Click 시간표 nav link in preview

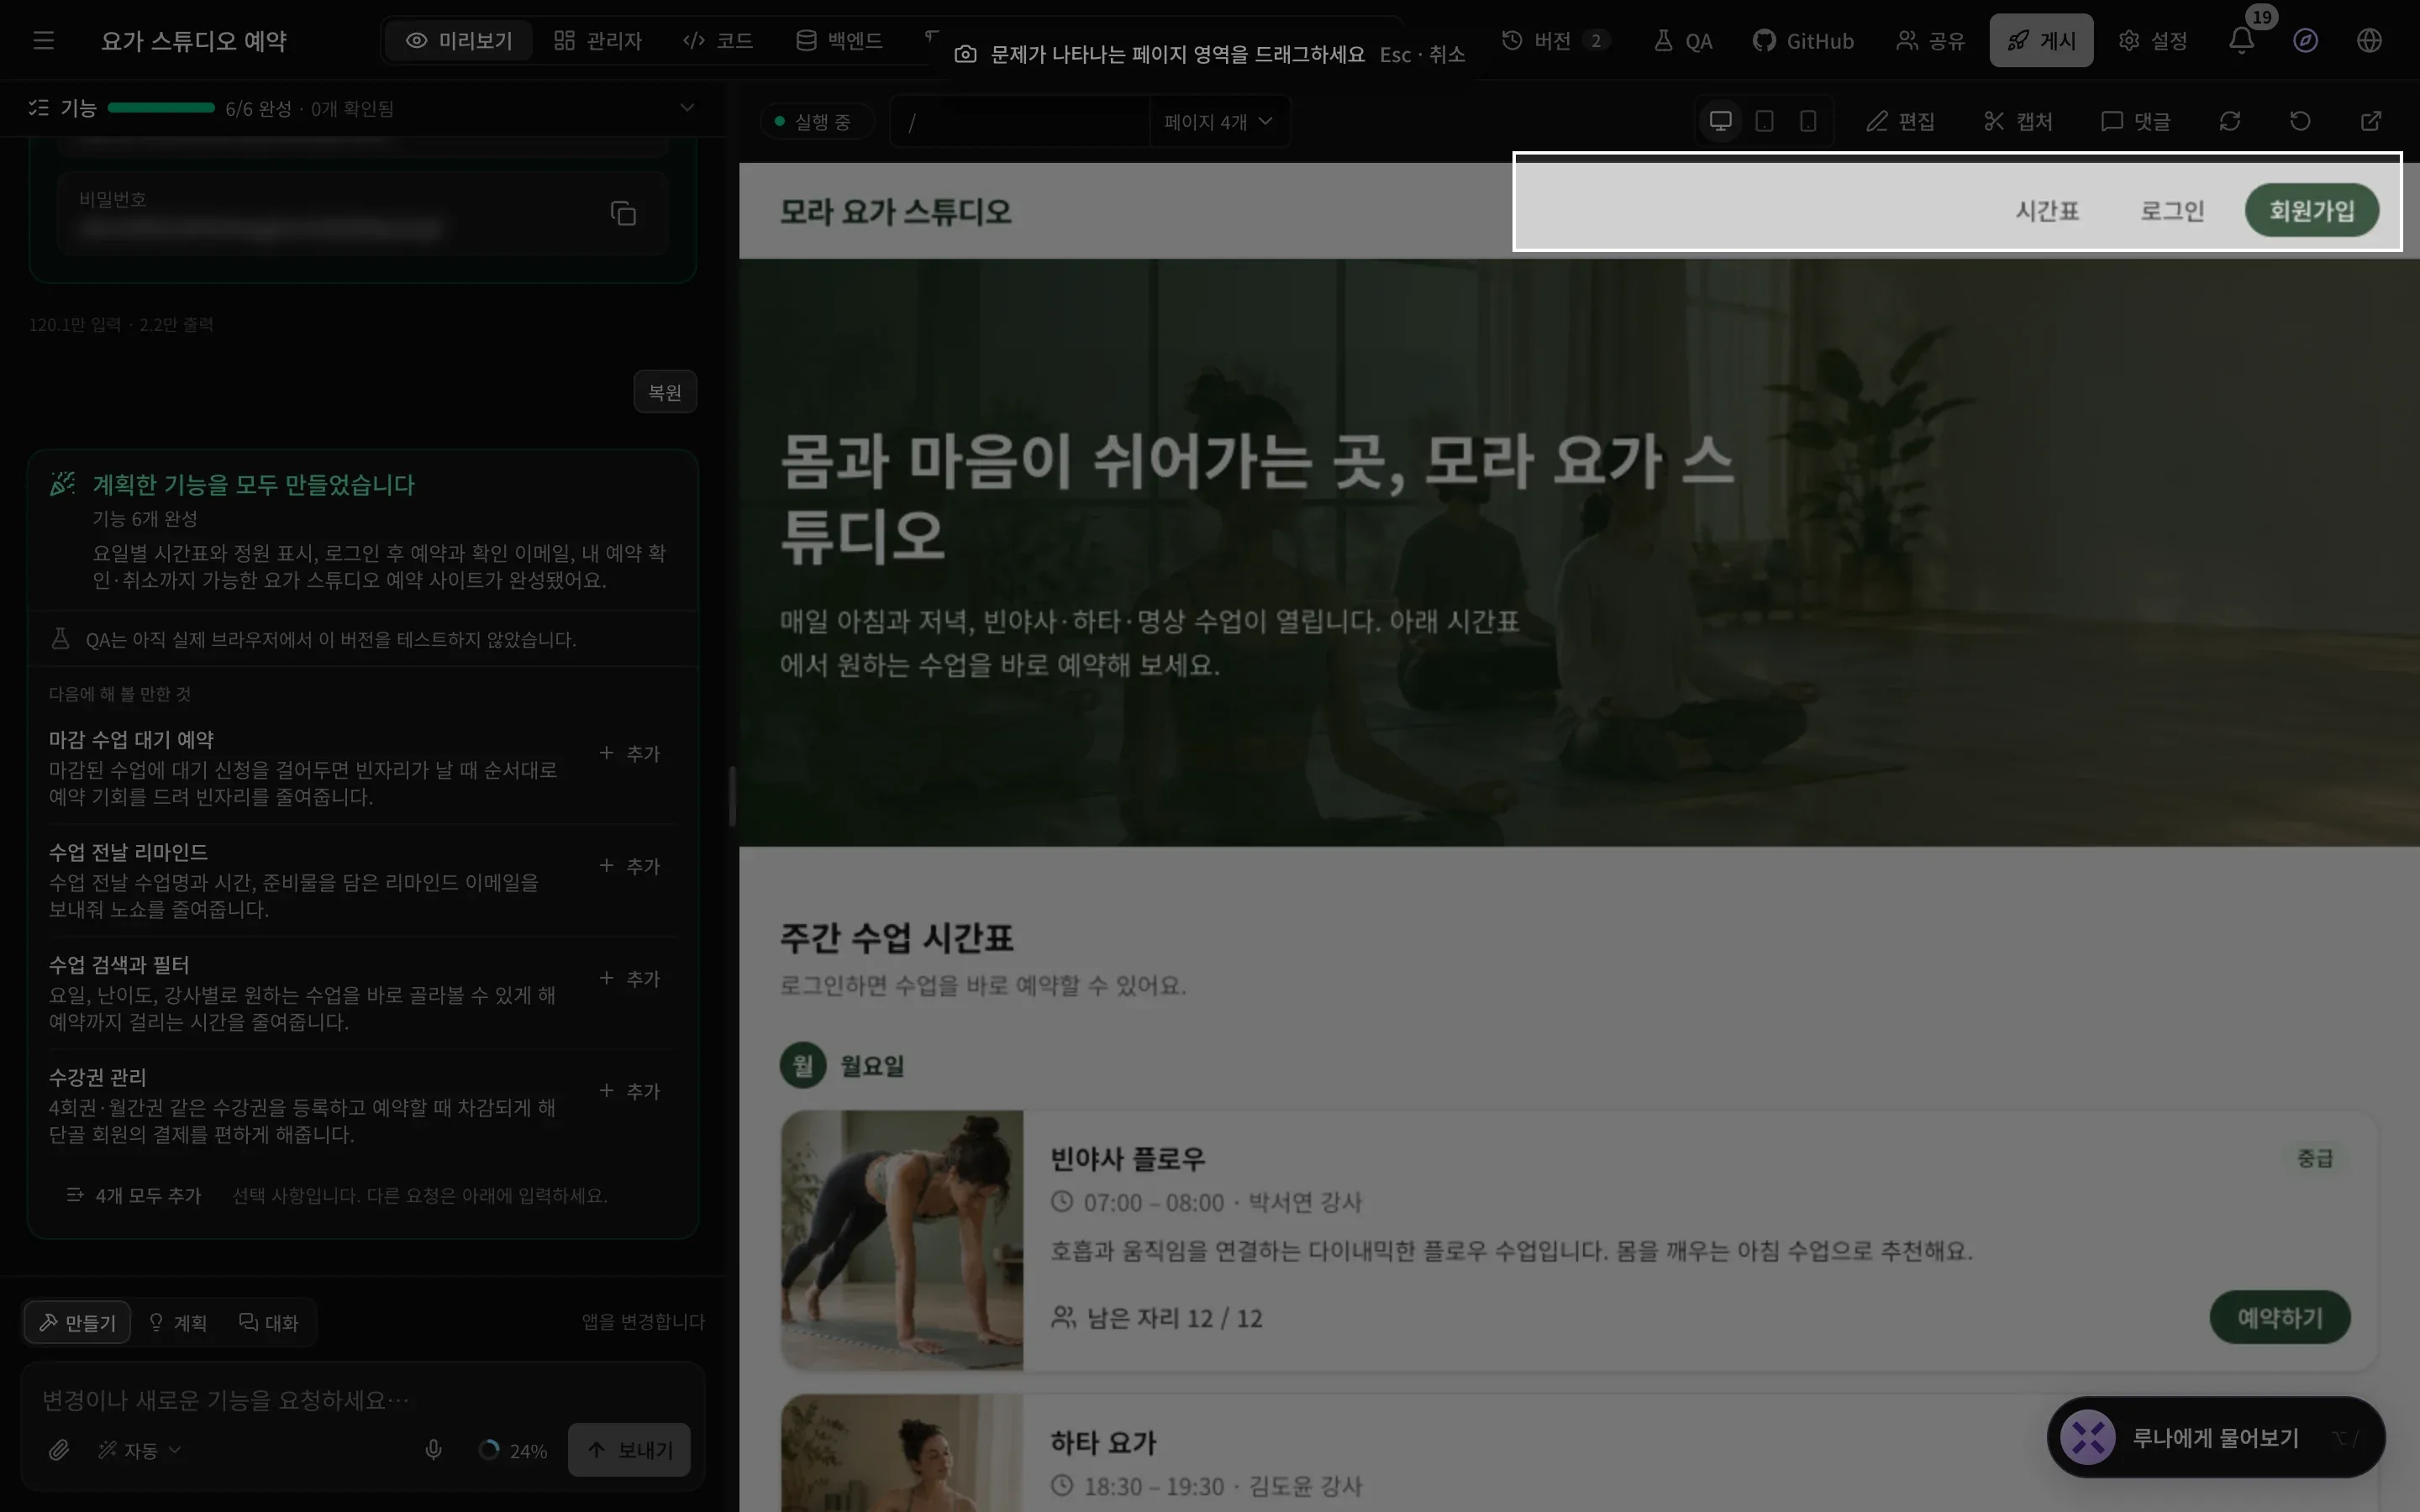point(2047,210)
